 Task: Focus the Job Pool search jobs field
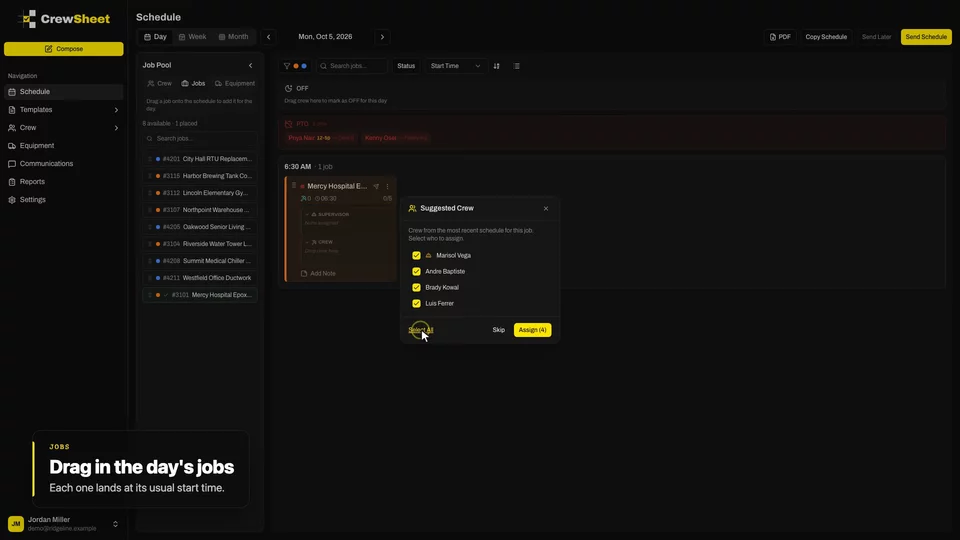[200, 138]
